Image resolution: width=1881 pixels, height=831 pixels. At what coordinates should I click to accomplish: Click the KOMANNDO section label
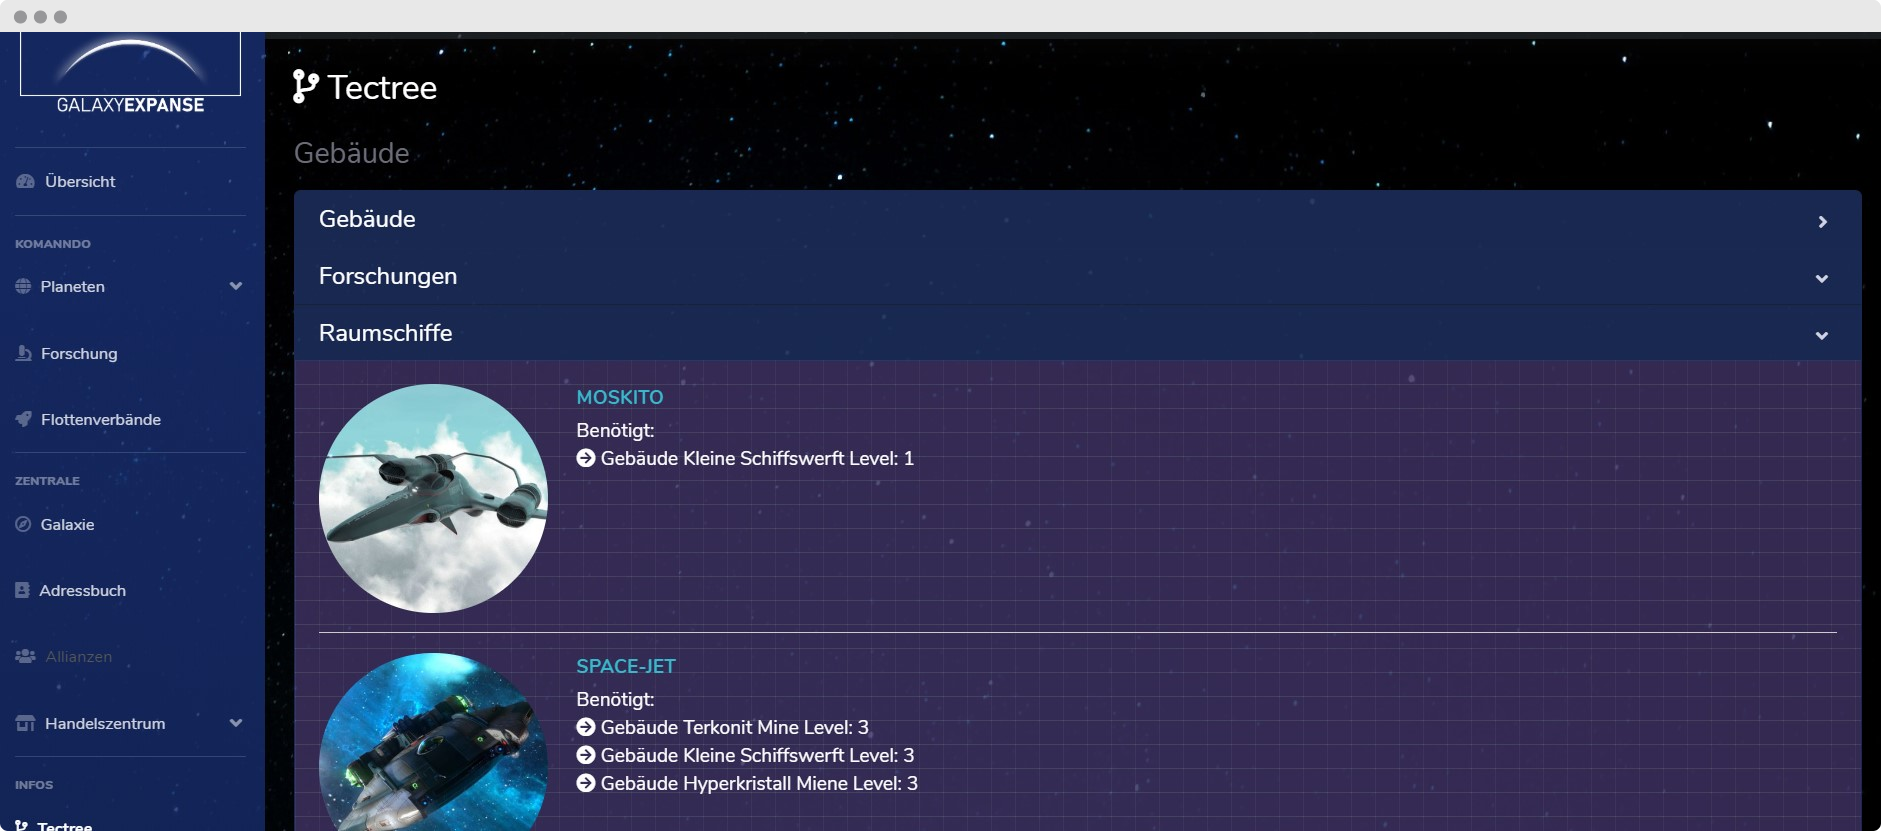point(53,244)
